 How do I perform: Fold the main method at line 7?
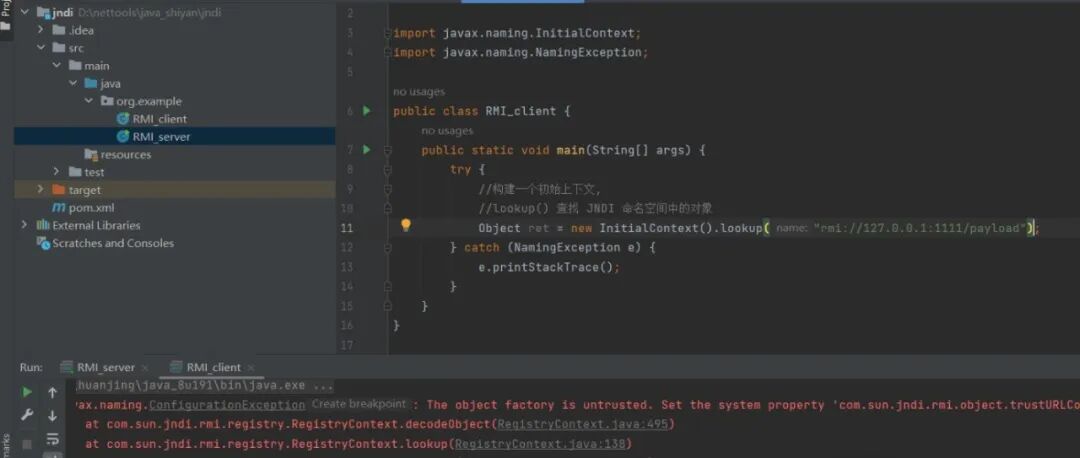coord(388,150)
